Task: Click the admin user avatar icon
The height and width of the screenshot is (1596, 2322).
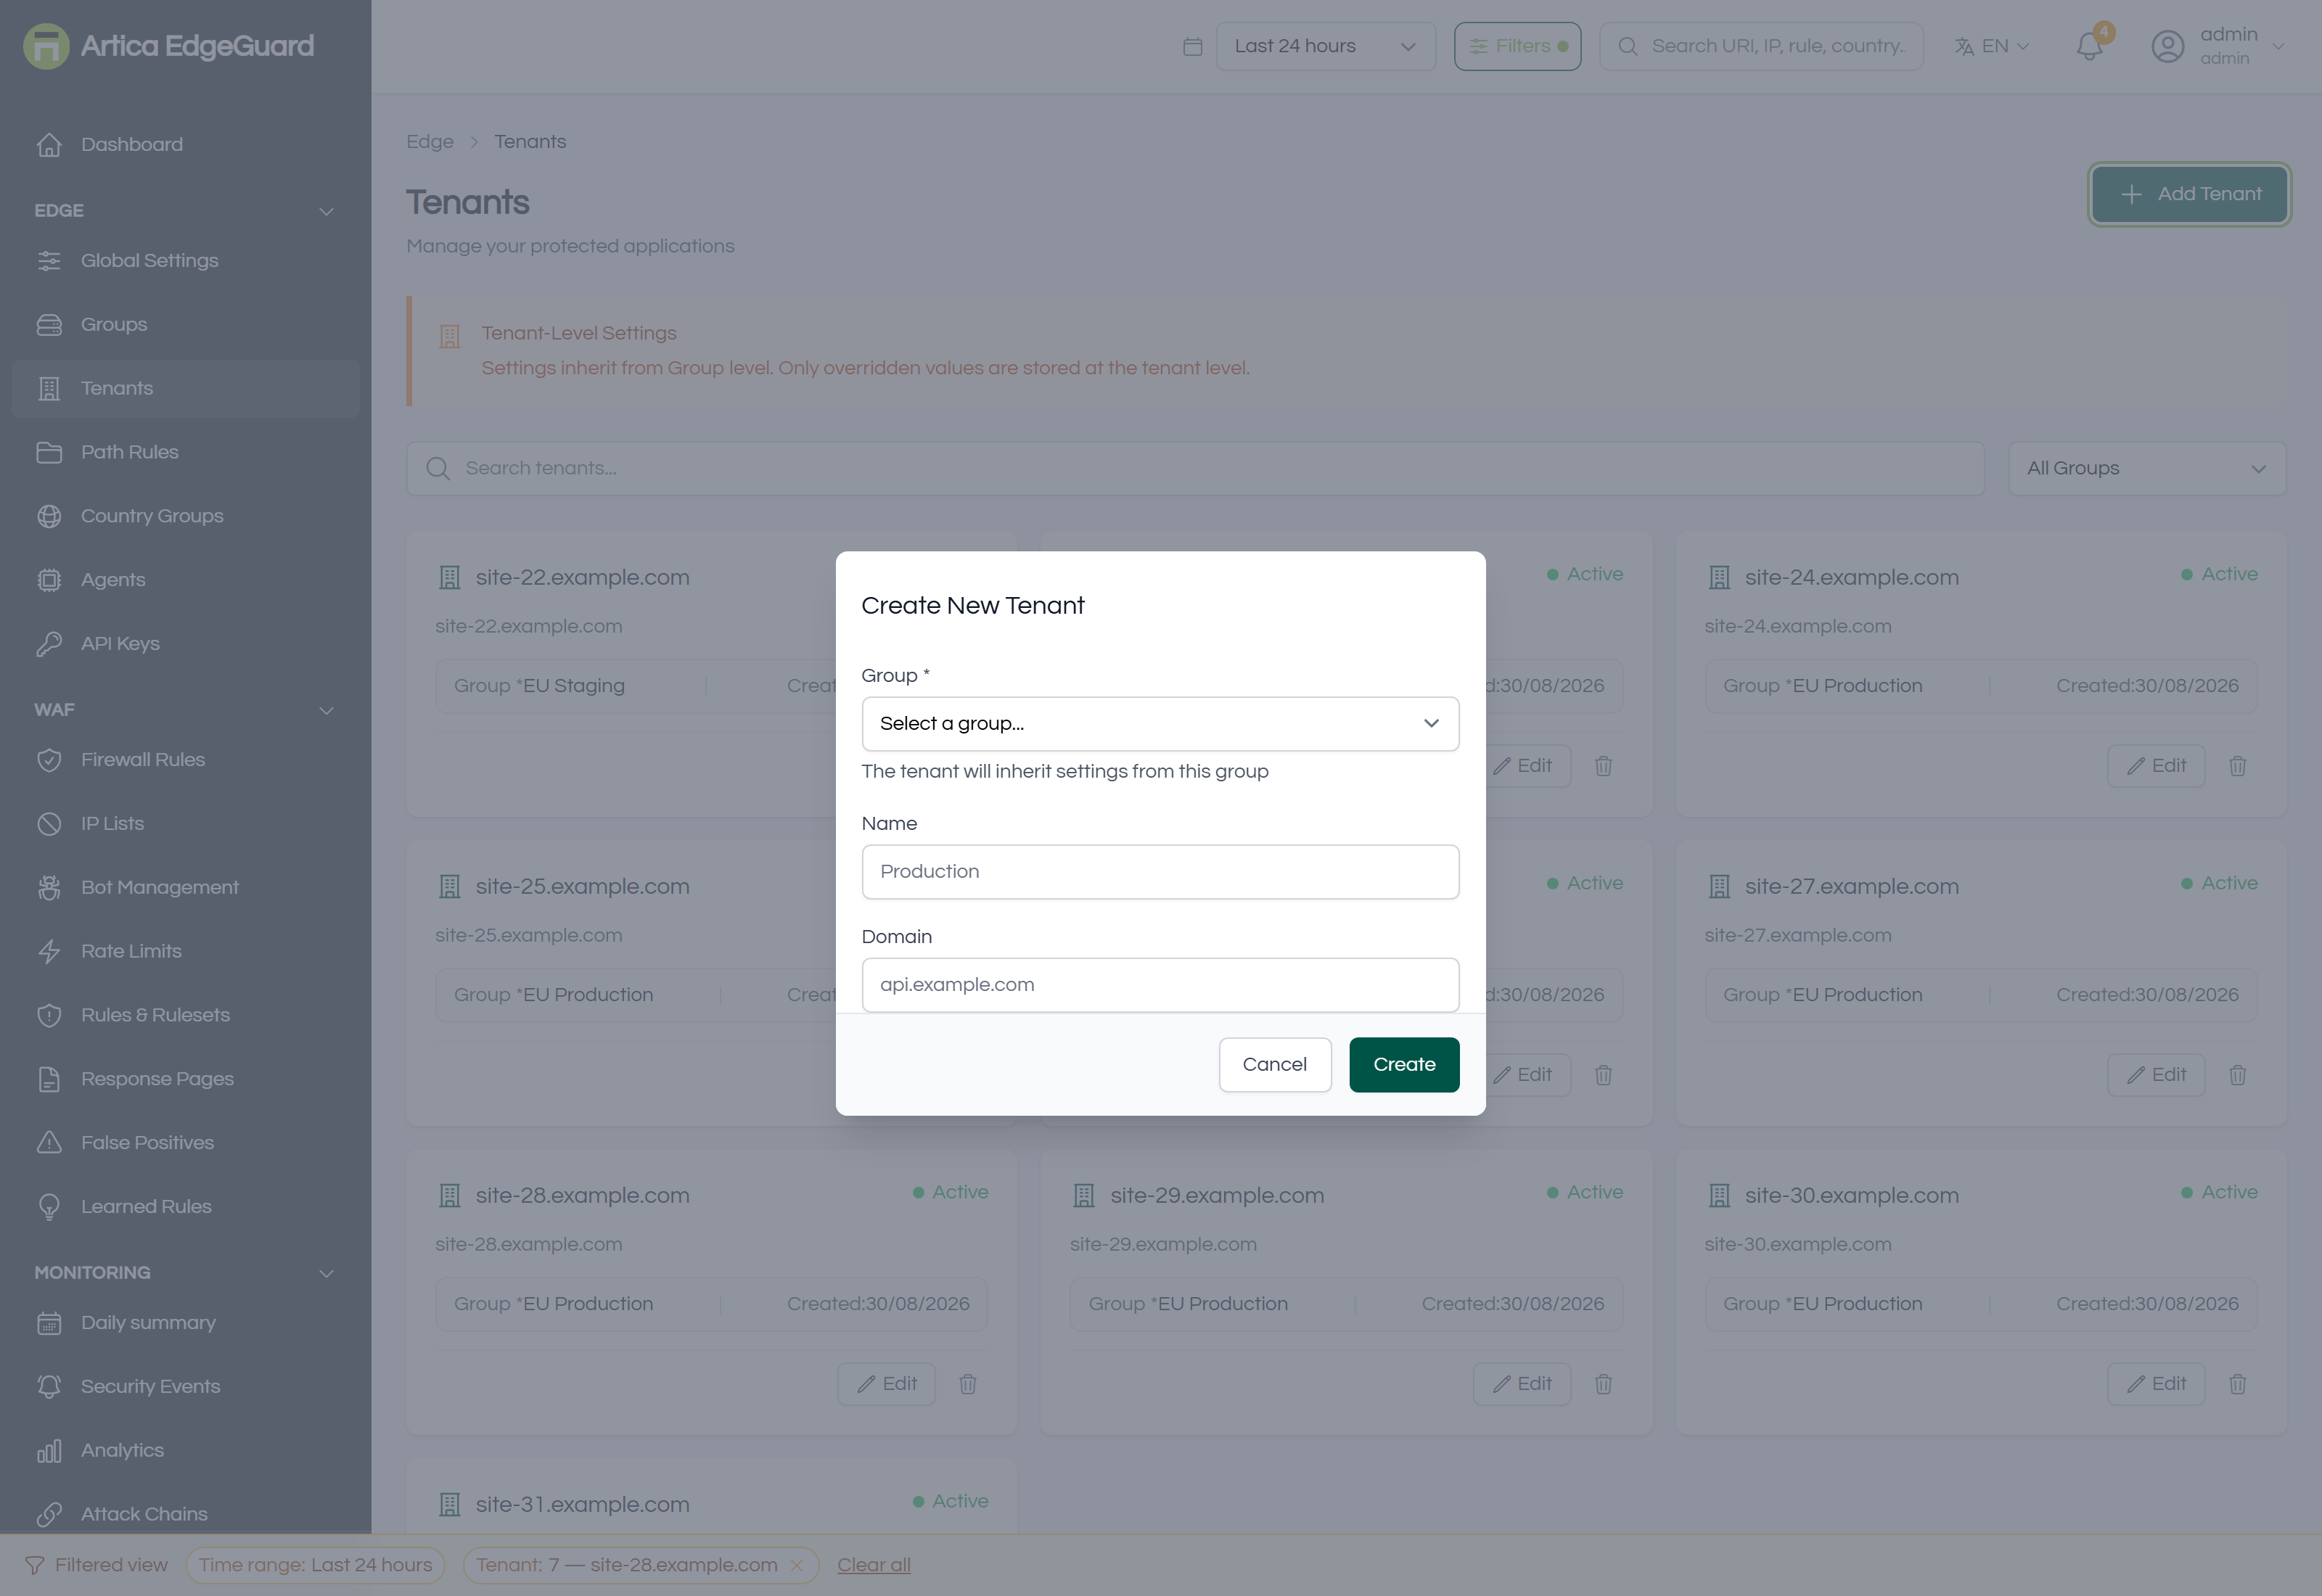Action: pyautogui.click(x=2167, y=46)
